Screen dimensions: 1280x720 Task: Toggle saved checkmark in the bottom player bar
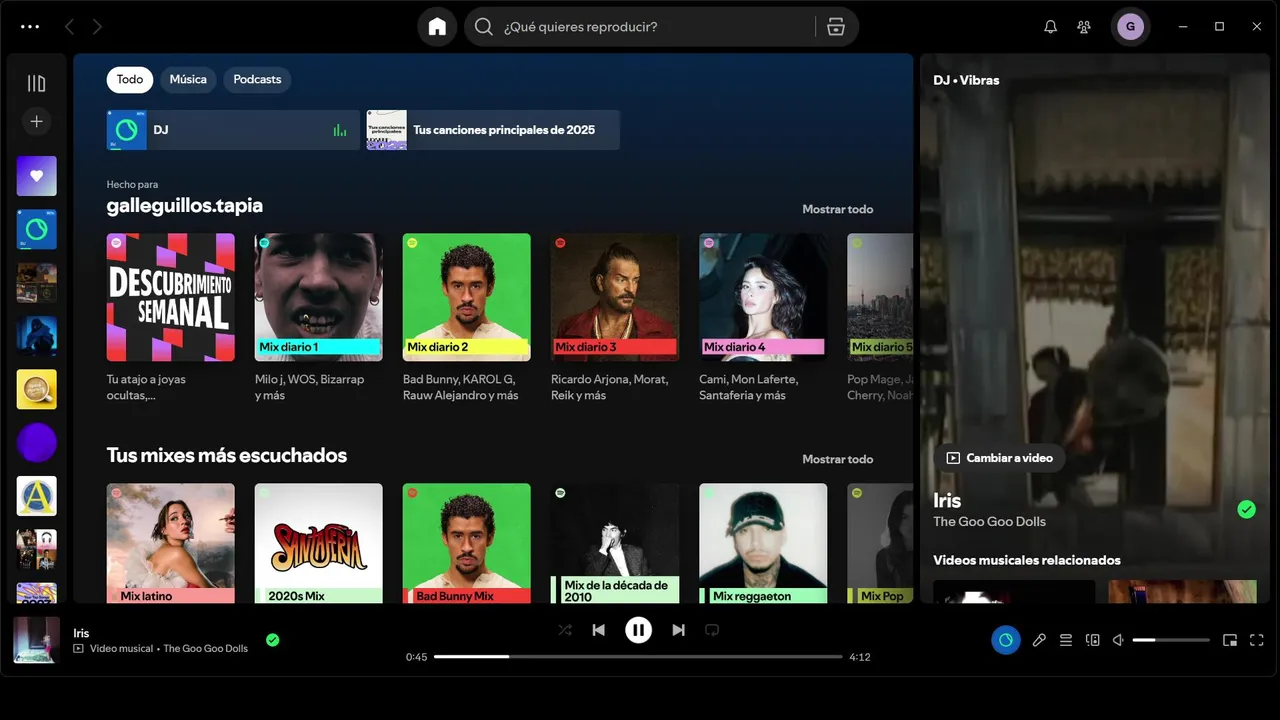click(x=272, y=640)
